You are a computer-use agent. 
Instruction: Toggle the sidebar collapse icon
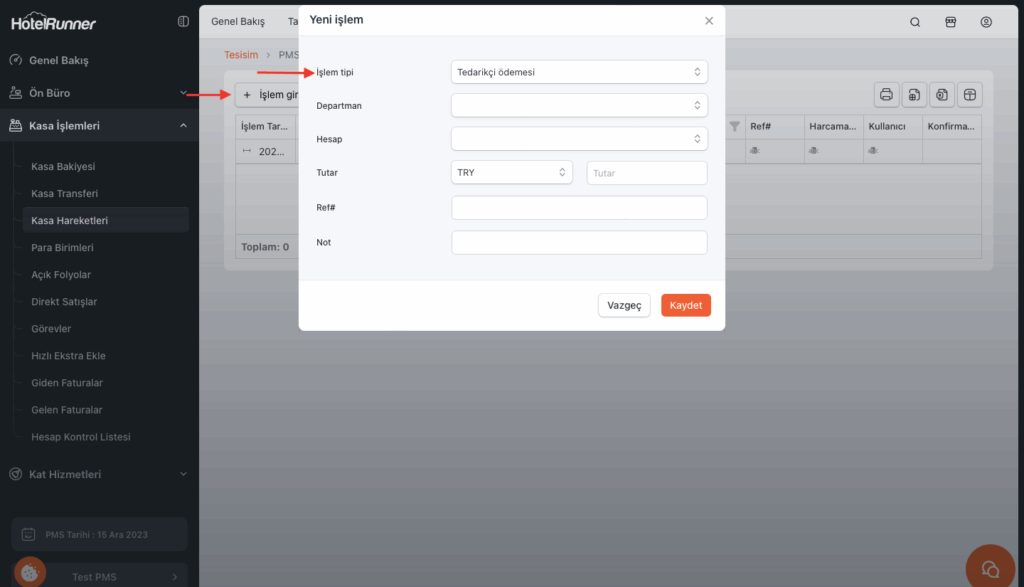[182, 21]
